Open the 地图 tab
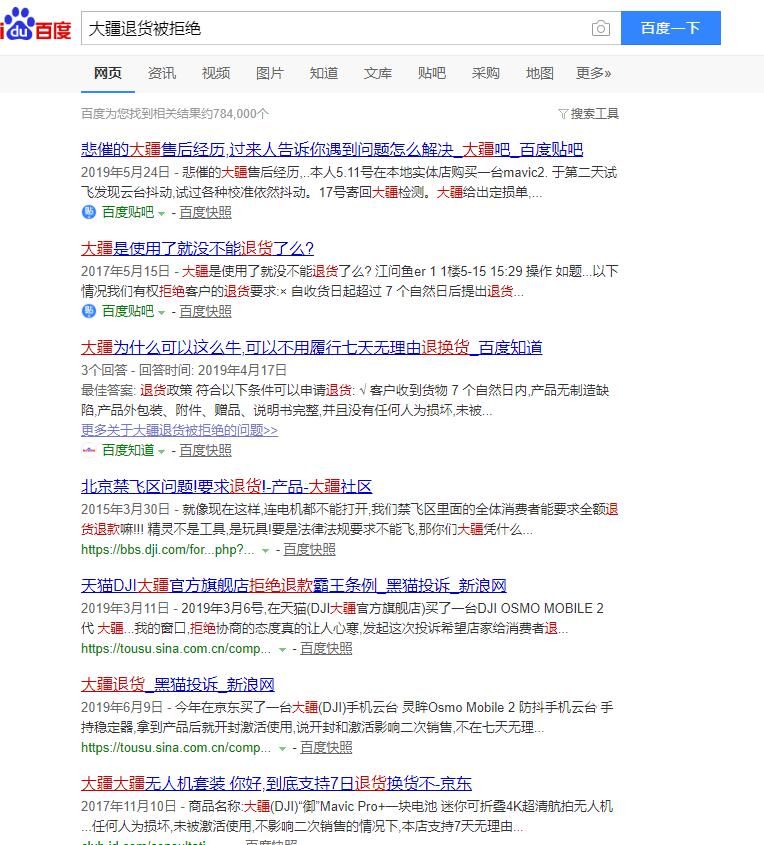 (x=539, y=73)
